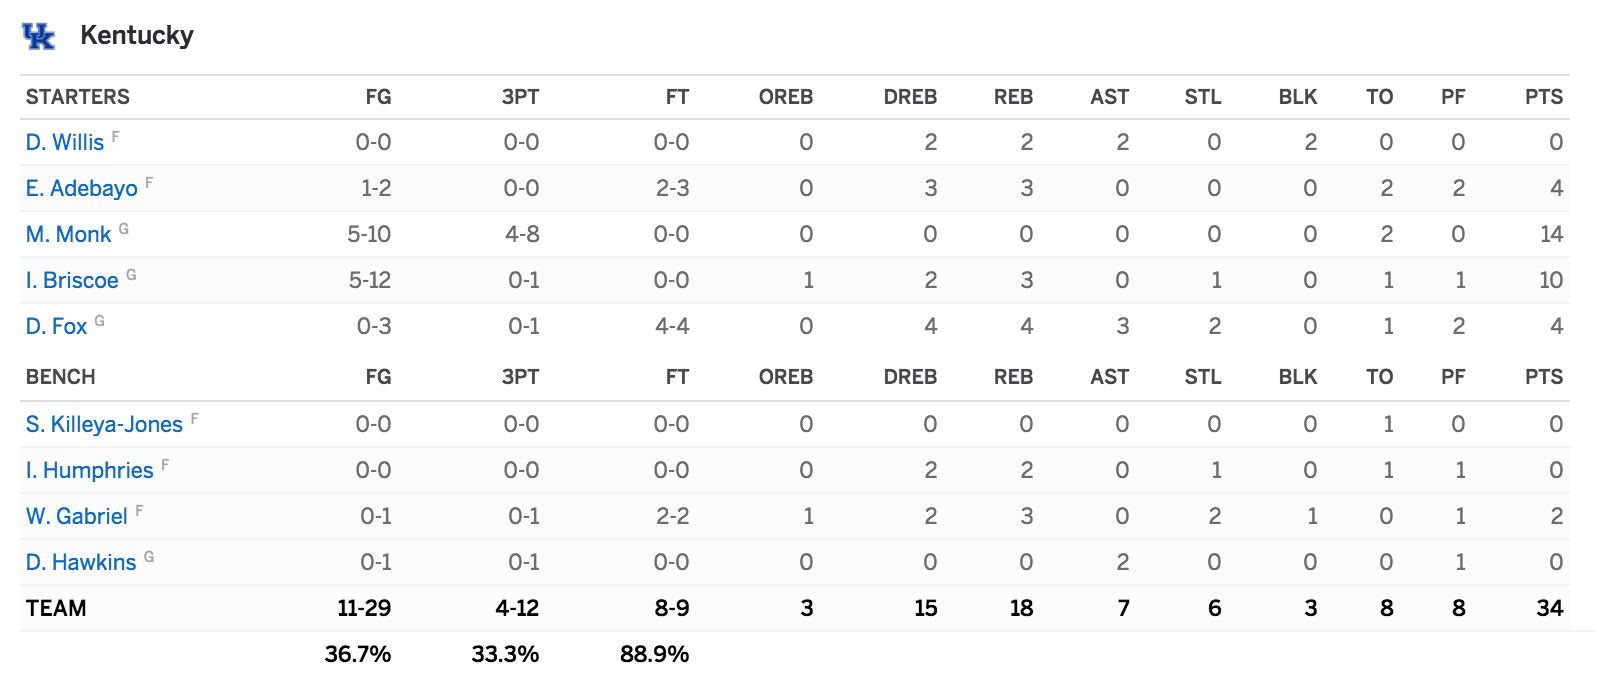Screen dimensions: 1612x692
Task: Click the STARTERS column header
Action: pyautogui.click(x=78, y=97)
